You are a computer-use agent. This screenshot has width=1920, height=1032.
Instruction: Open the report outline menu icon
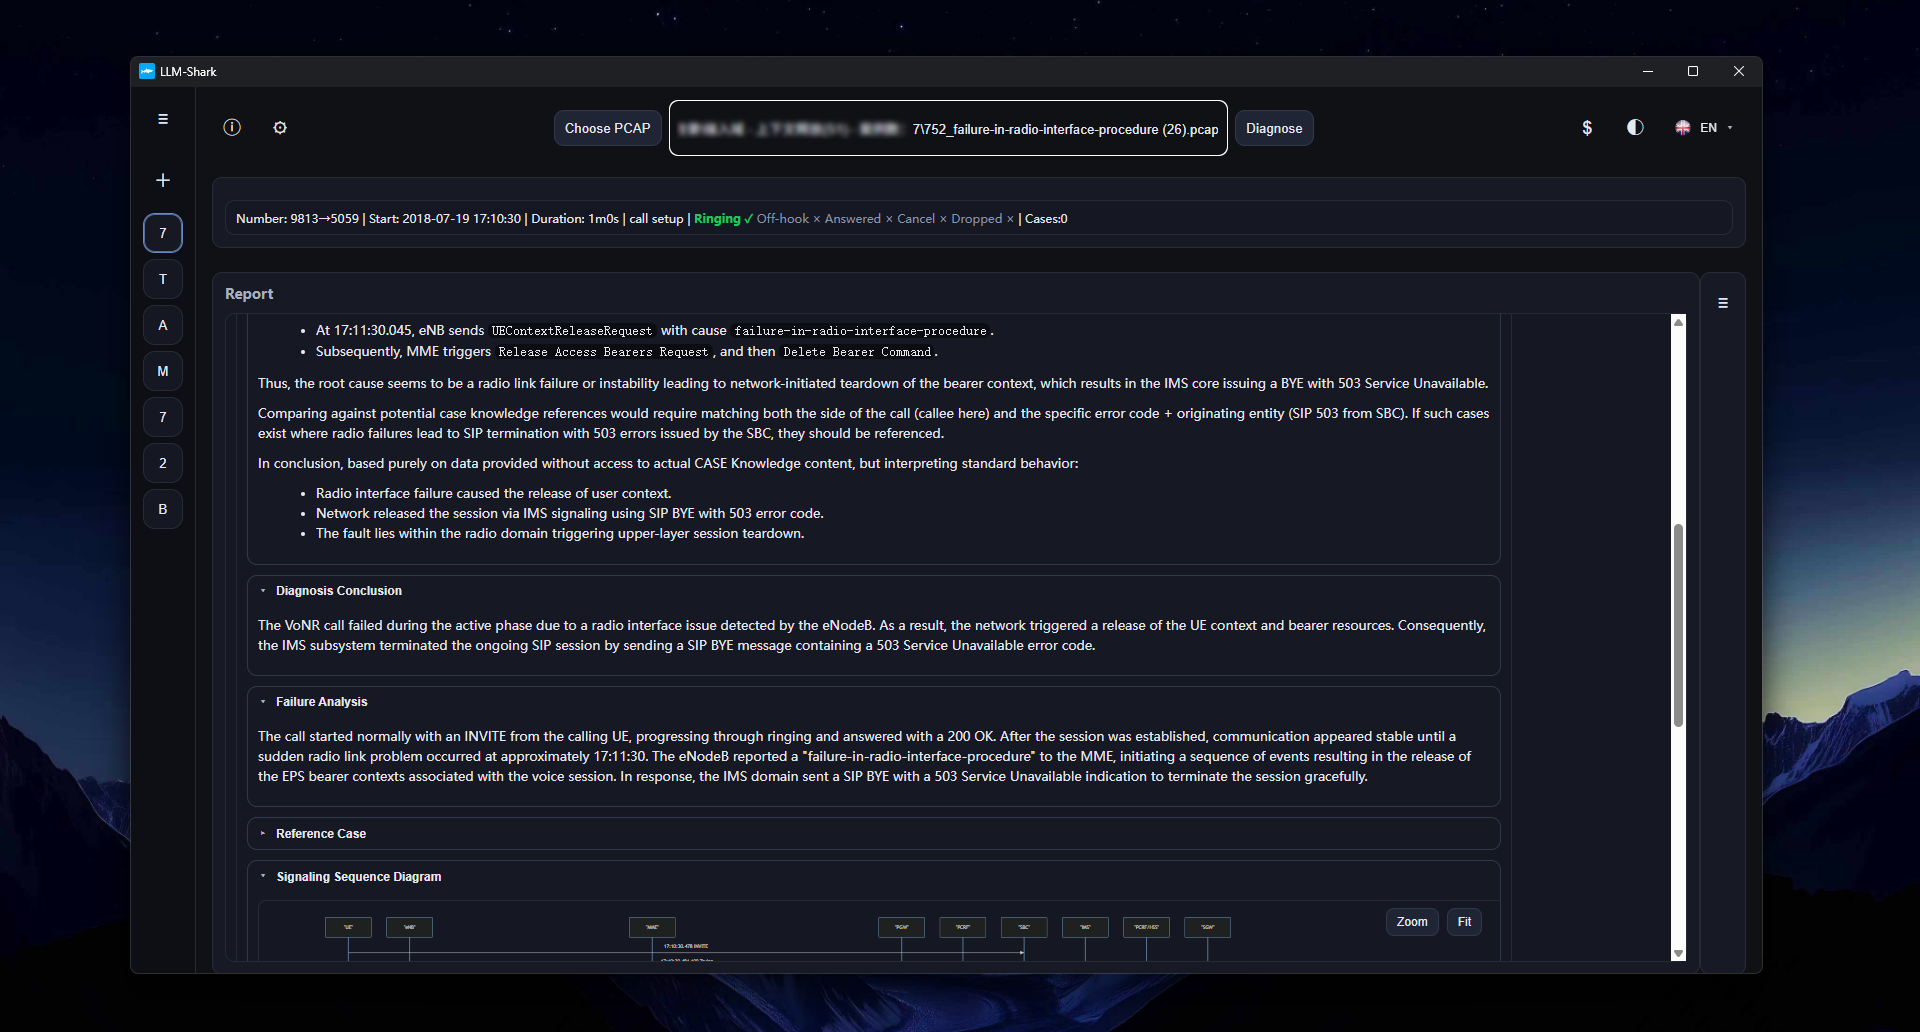pyautogui.click(x=1723, y=303)
